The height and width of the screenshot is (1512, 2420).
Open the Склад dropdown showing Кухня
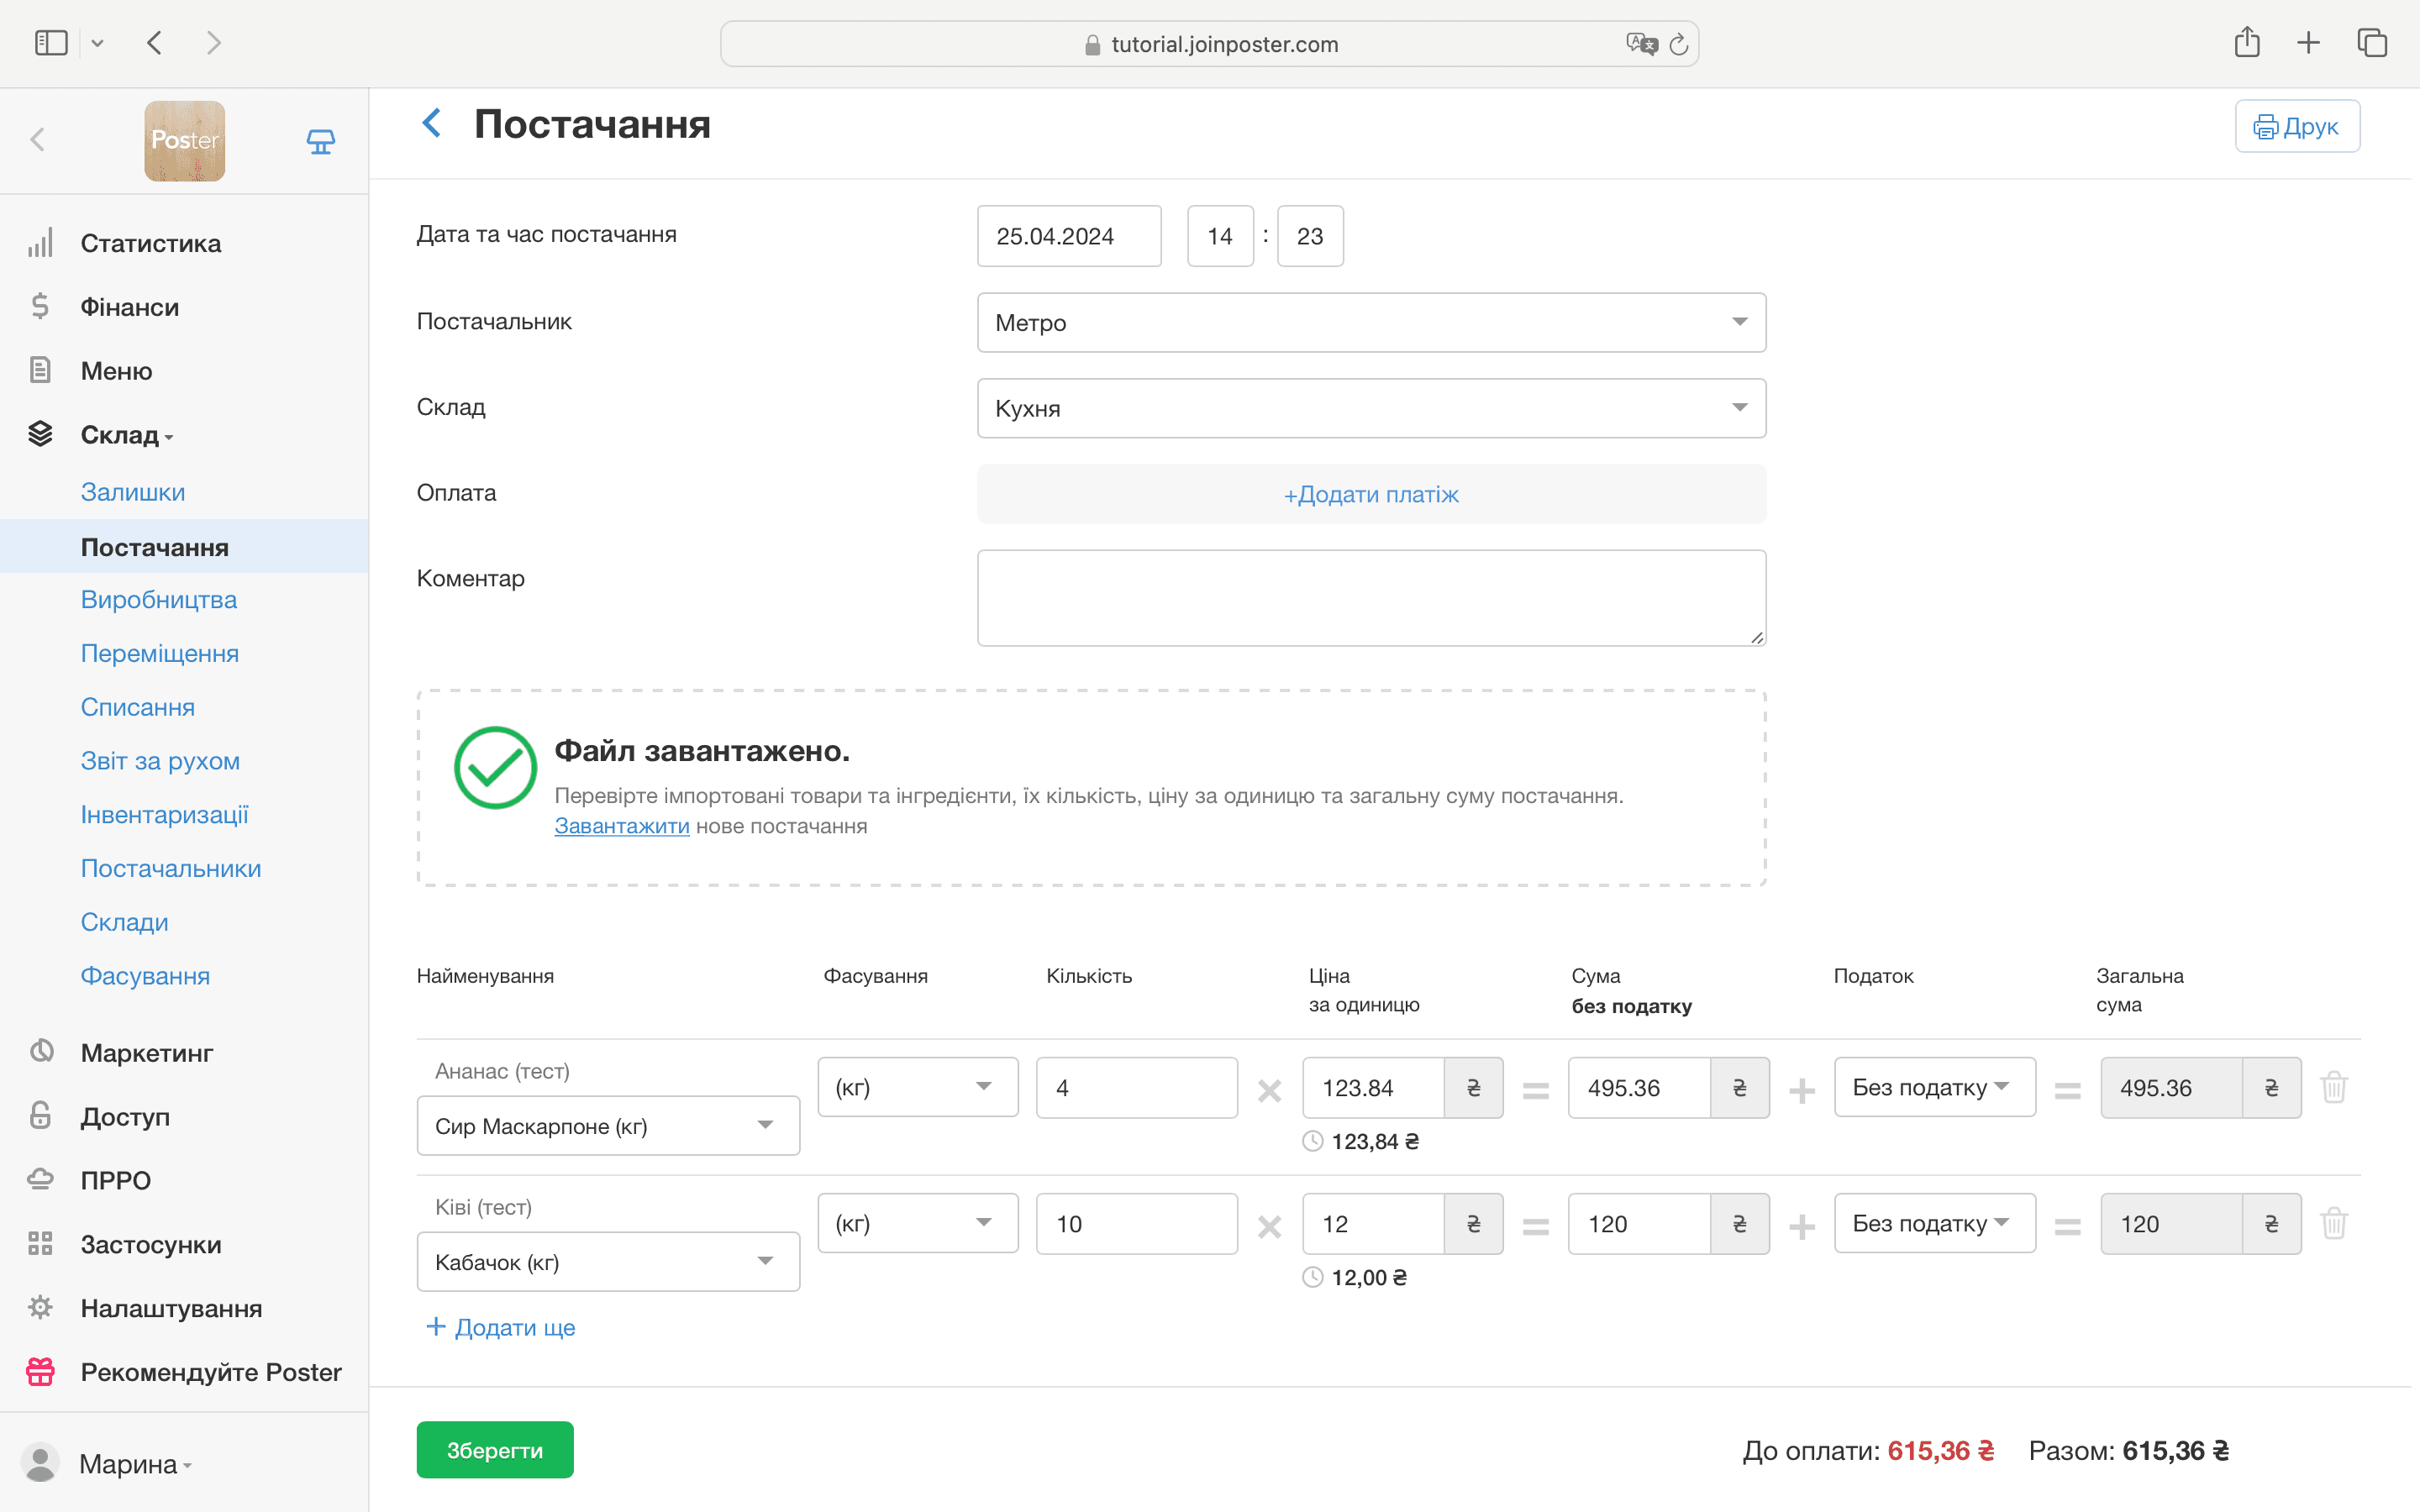coord(1371,408)
